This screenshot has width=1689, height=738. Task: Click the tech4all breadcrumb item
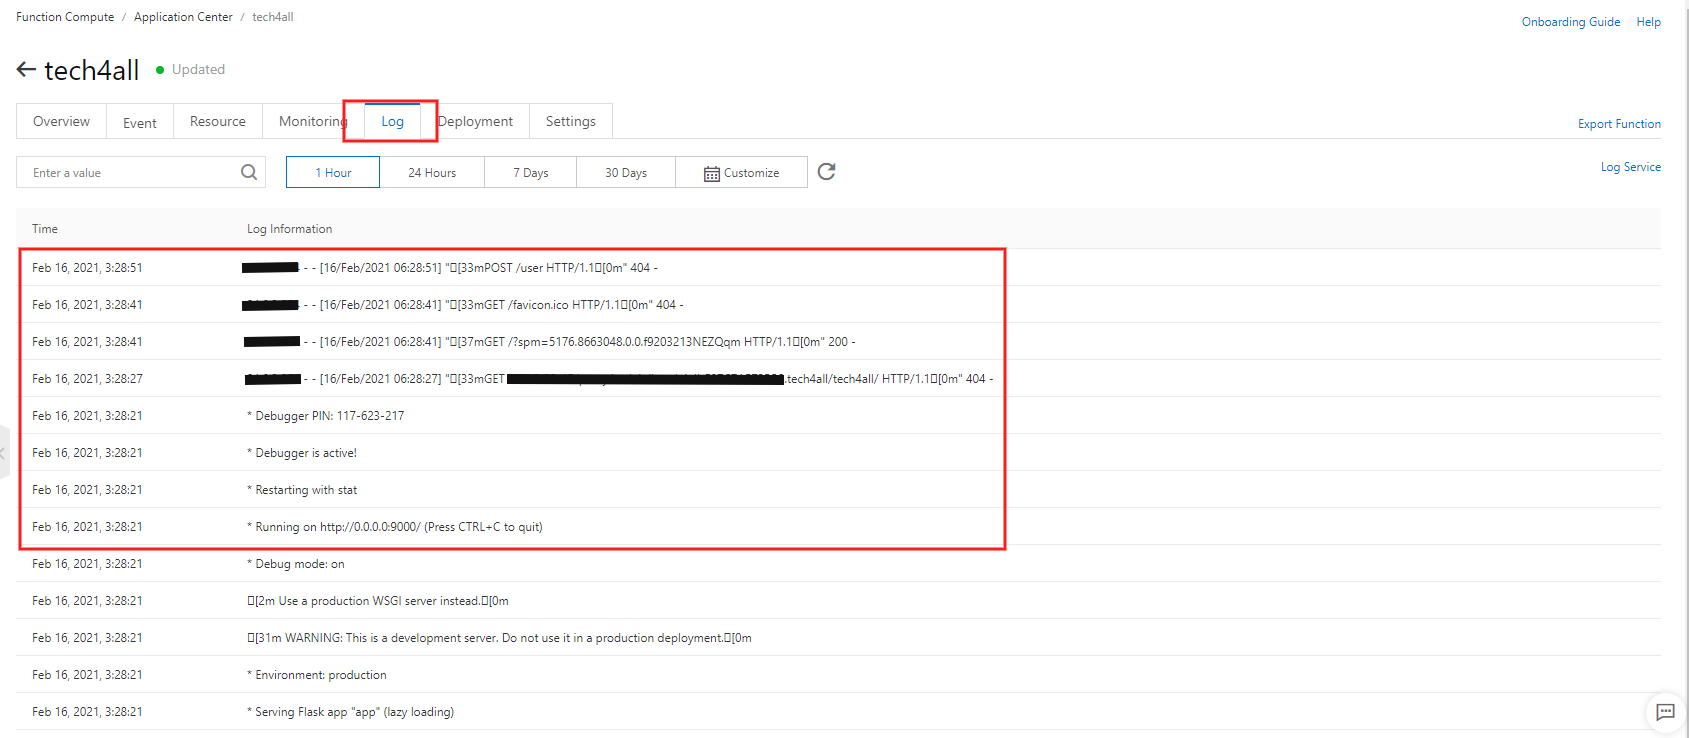coord(273,17)
